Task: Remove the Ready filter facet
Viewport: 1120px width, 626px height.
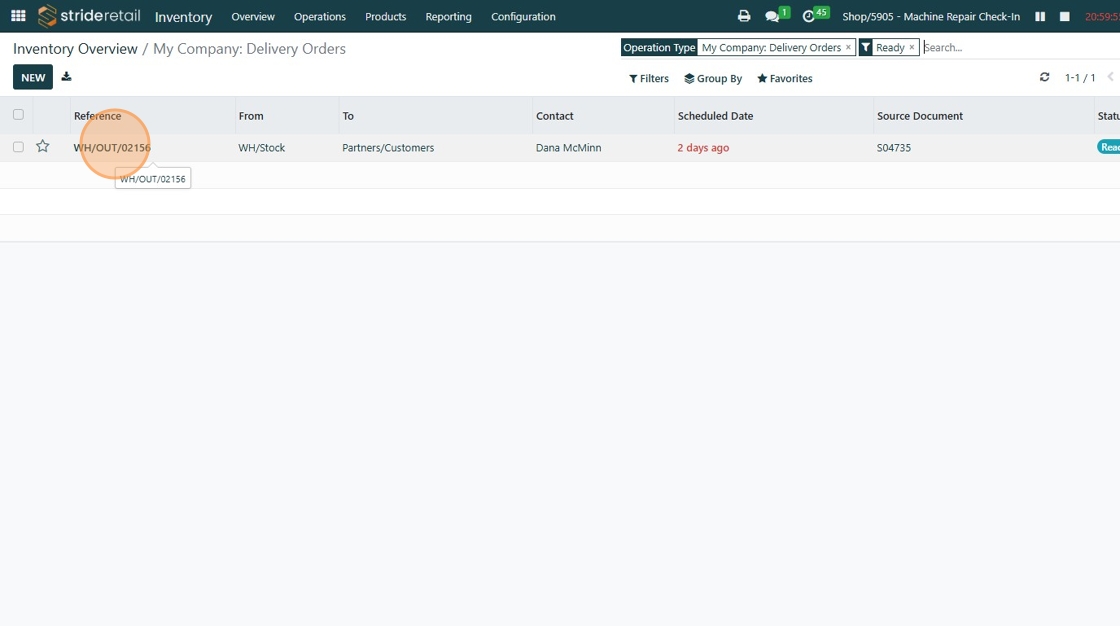Action: coord(911,47)
